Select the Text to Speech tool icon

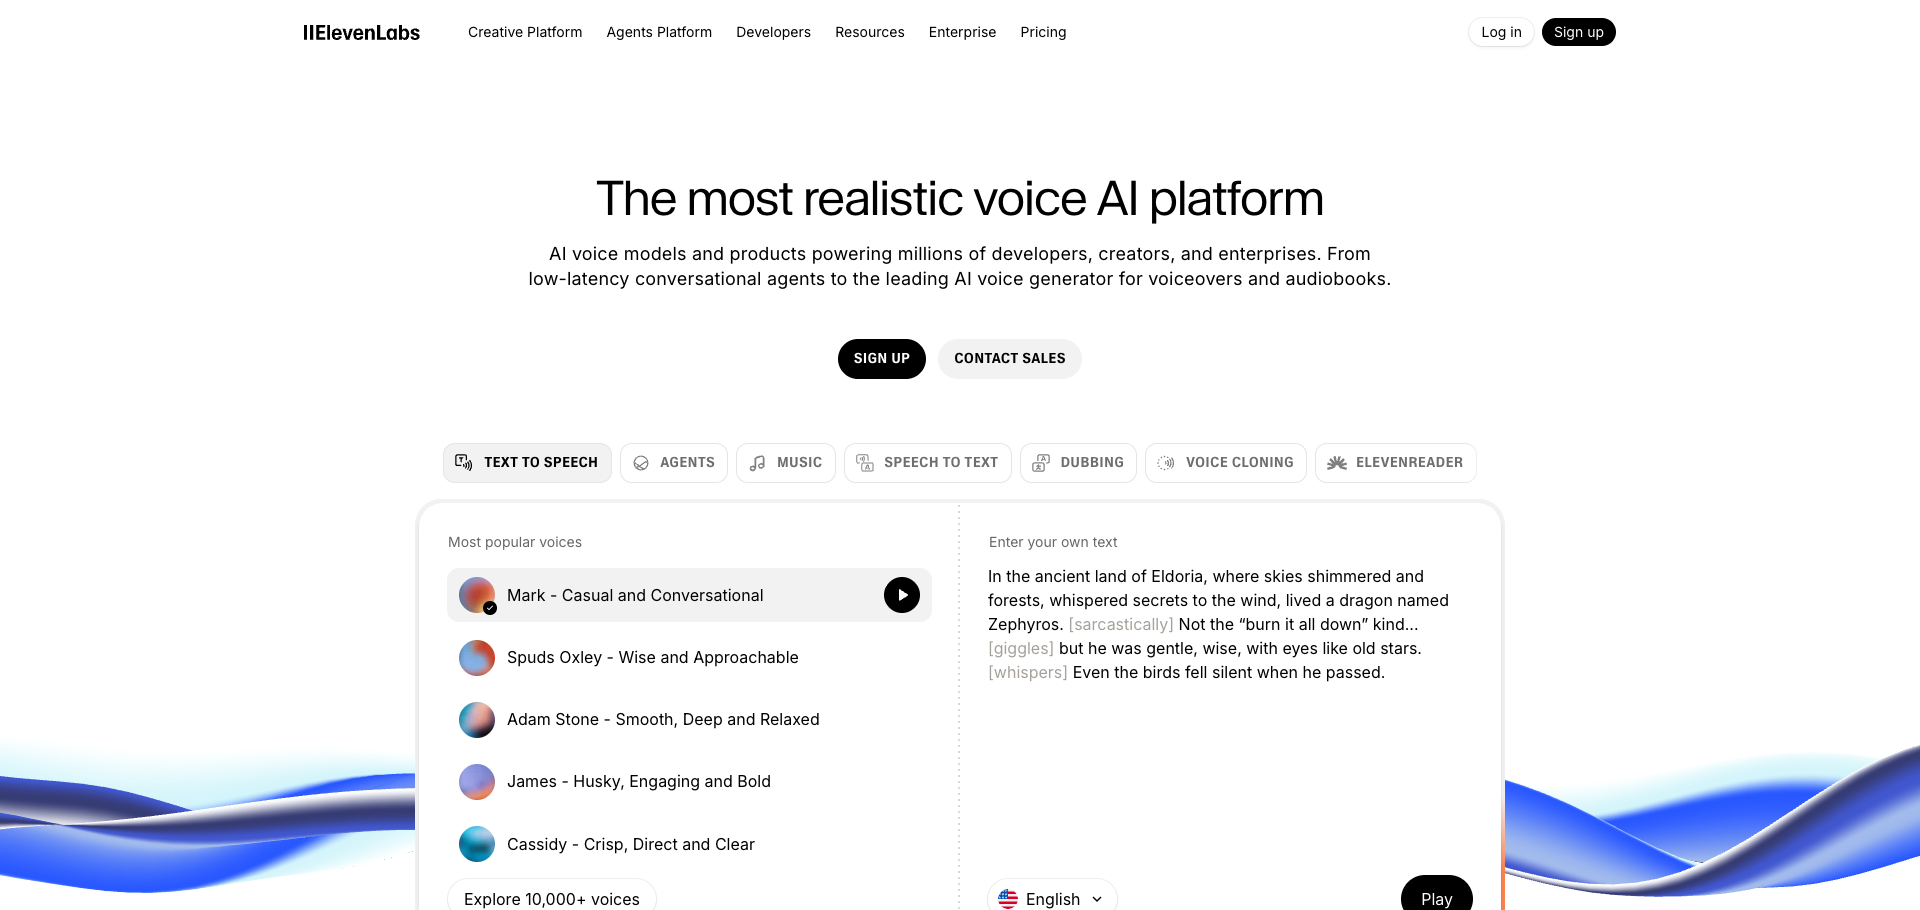click(x=464, y=462)
